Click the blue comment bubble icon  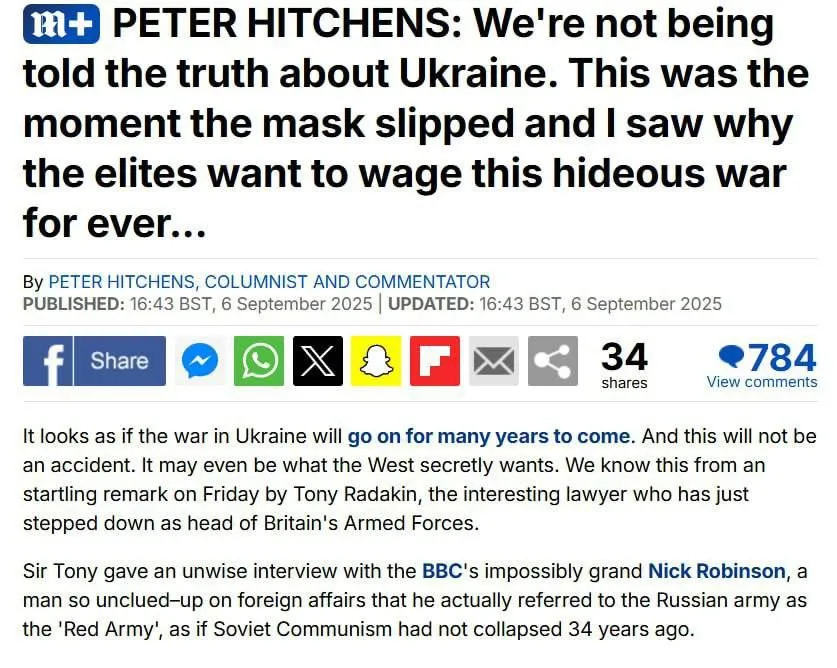click(731, 356)
